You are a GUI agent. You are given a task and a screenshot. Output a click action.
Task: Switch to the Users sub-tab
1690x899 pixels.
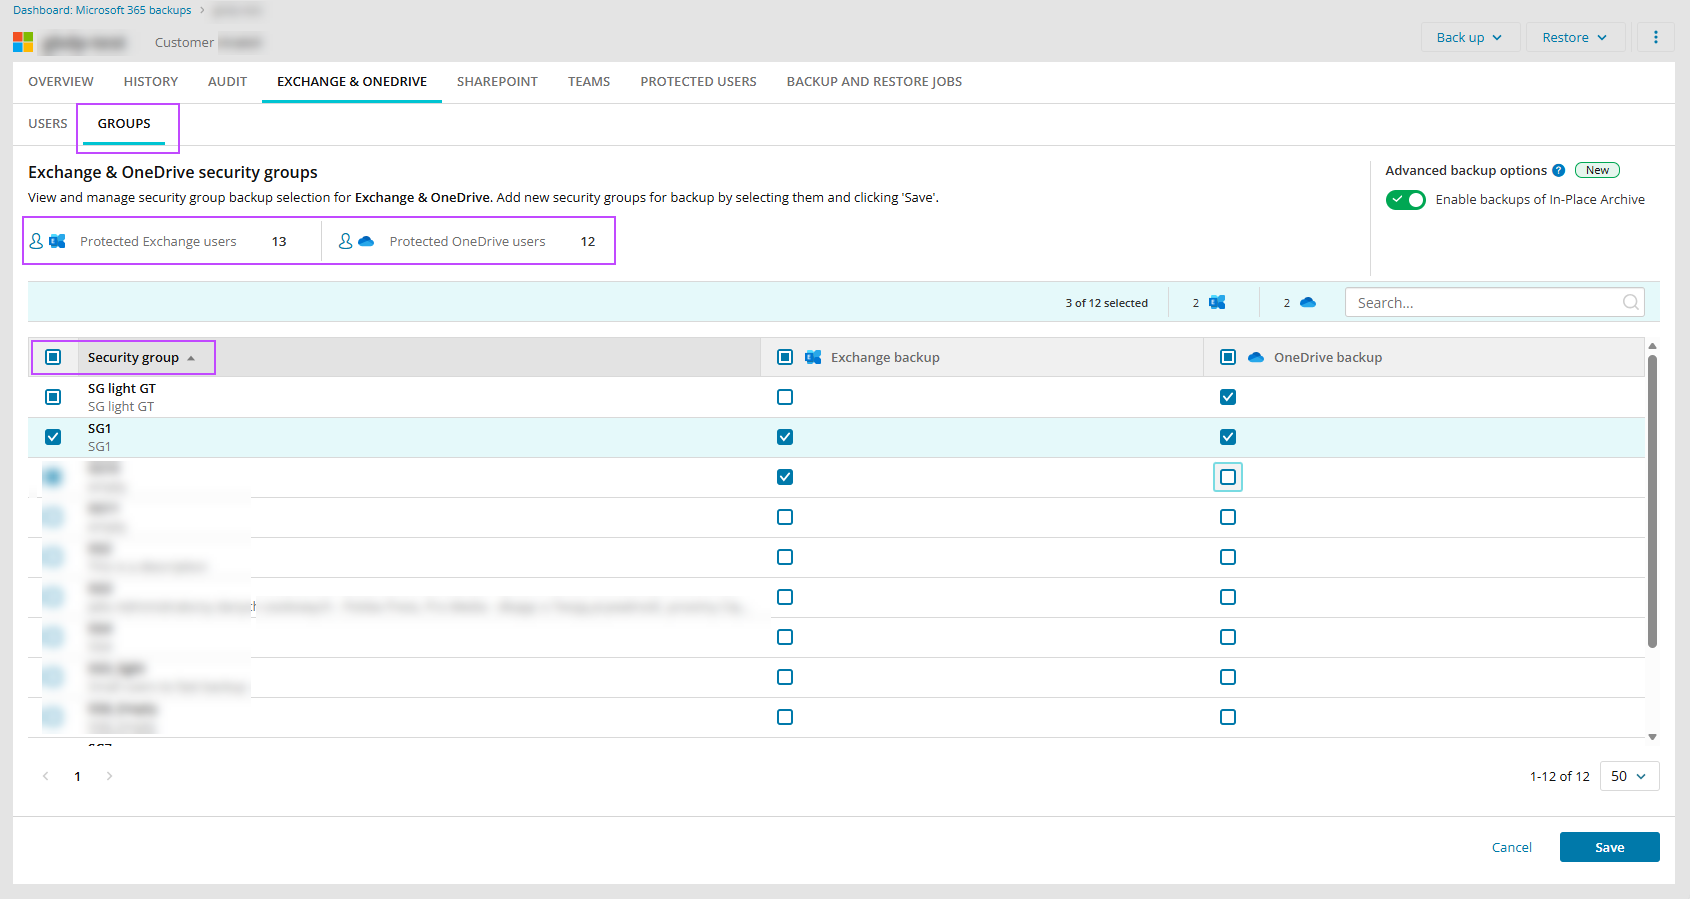coord(48,124)
